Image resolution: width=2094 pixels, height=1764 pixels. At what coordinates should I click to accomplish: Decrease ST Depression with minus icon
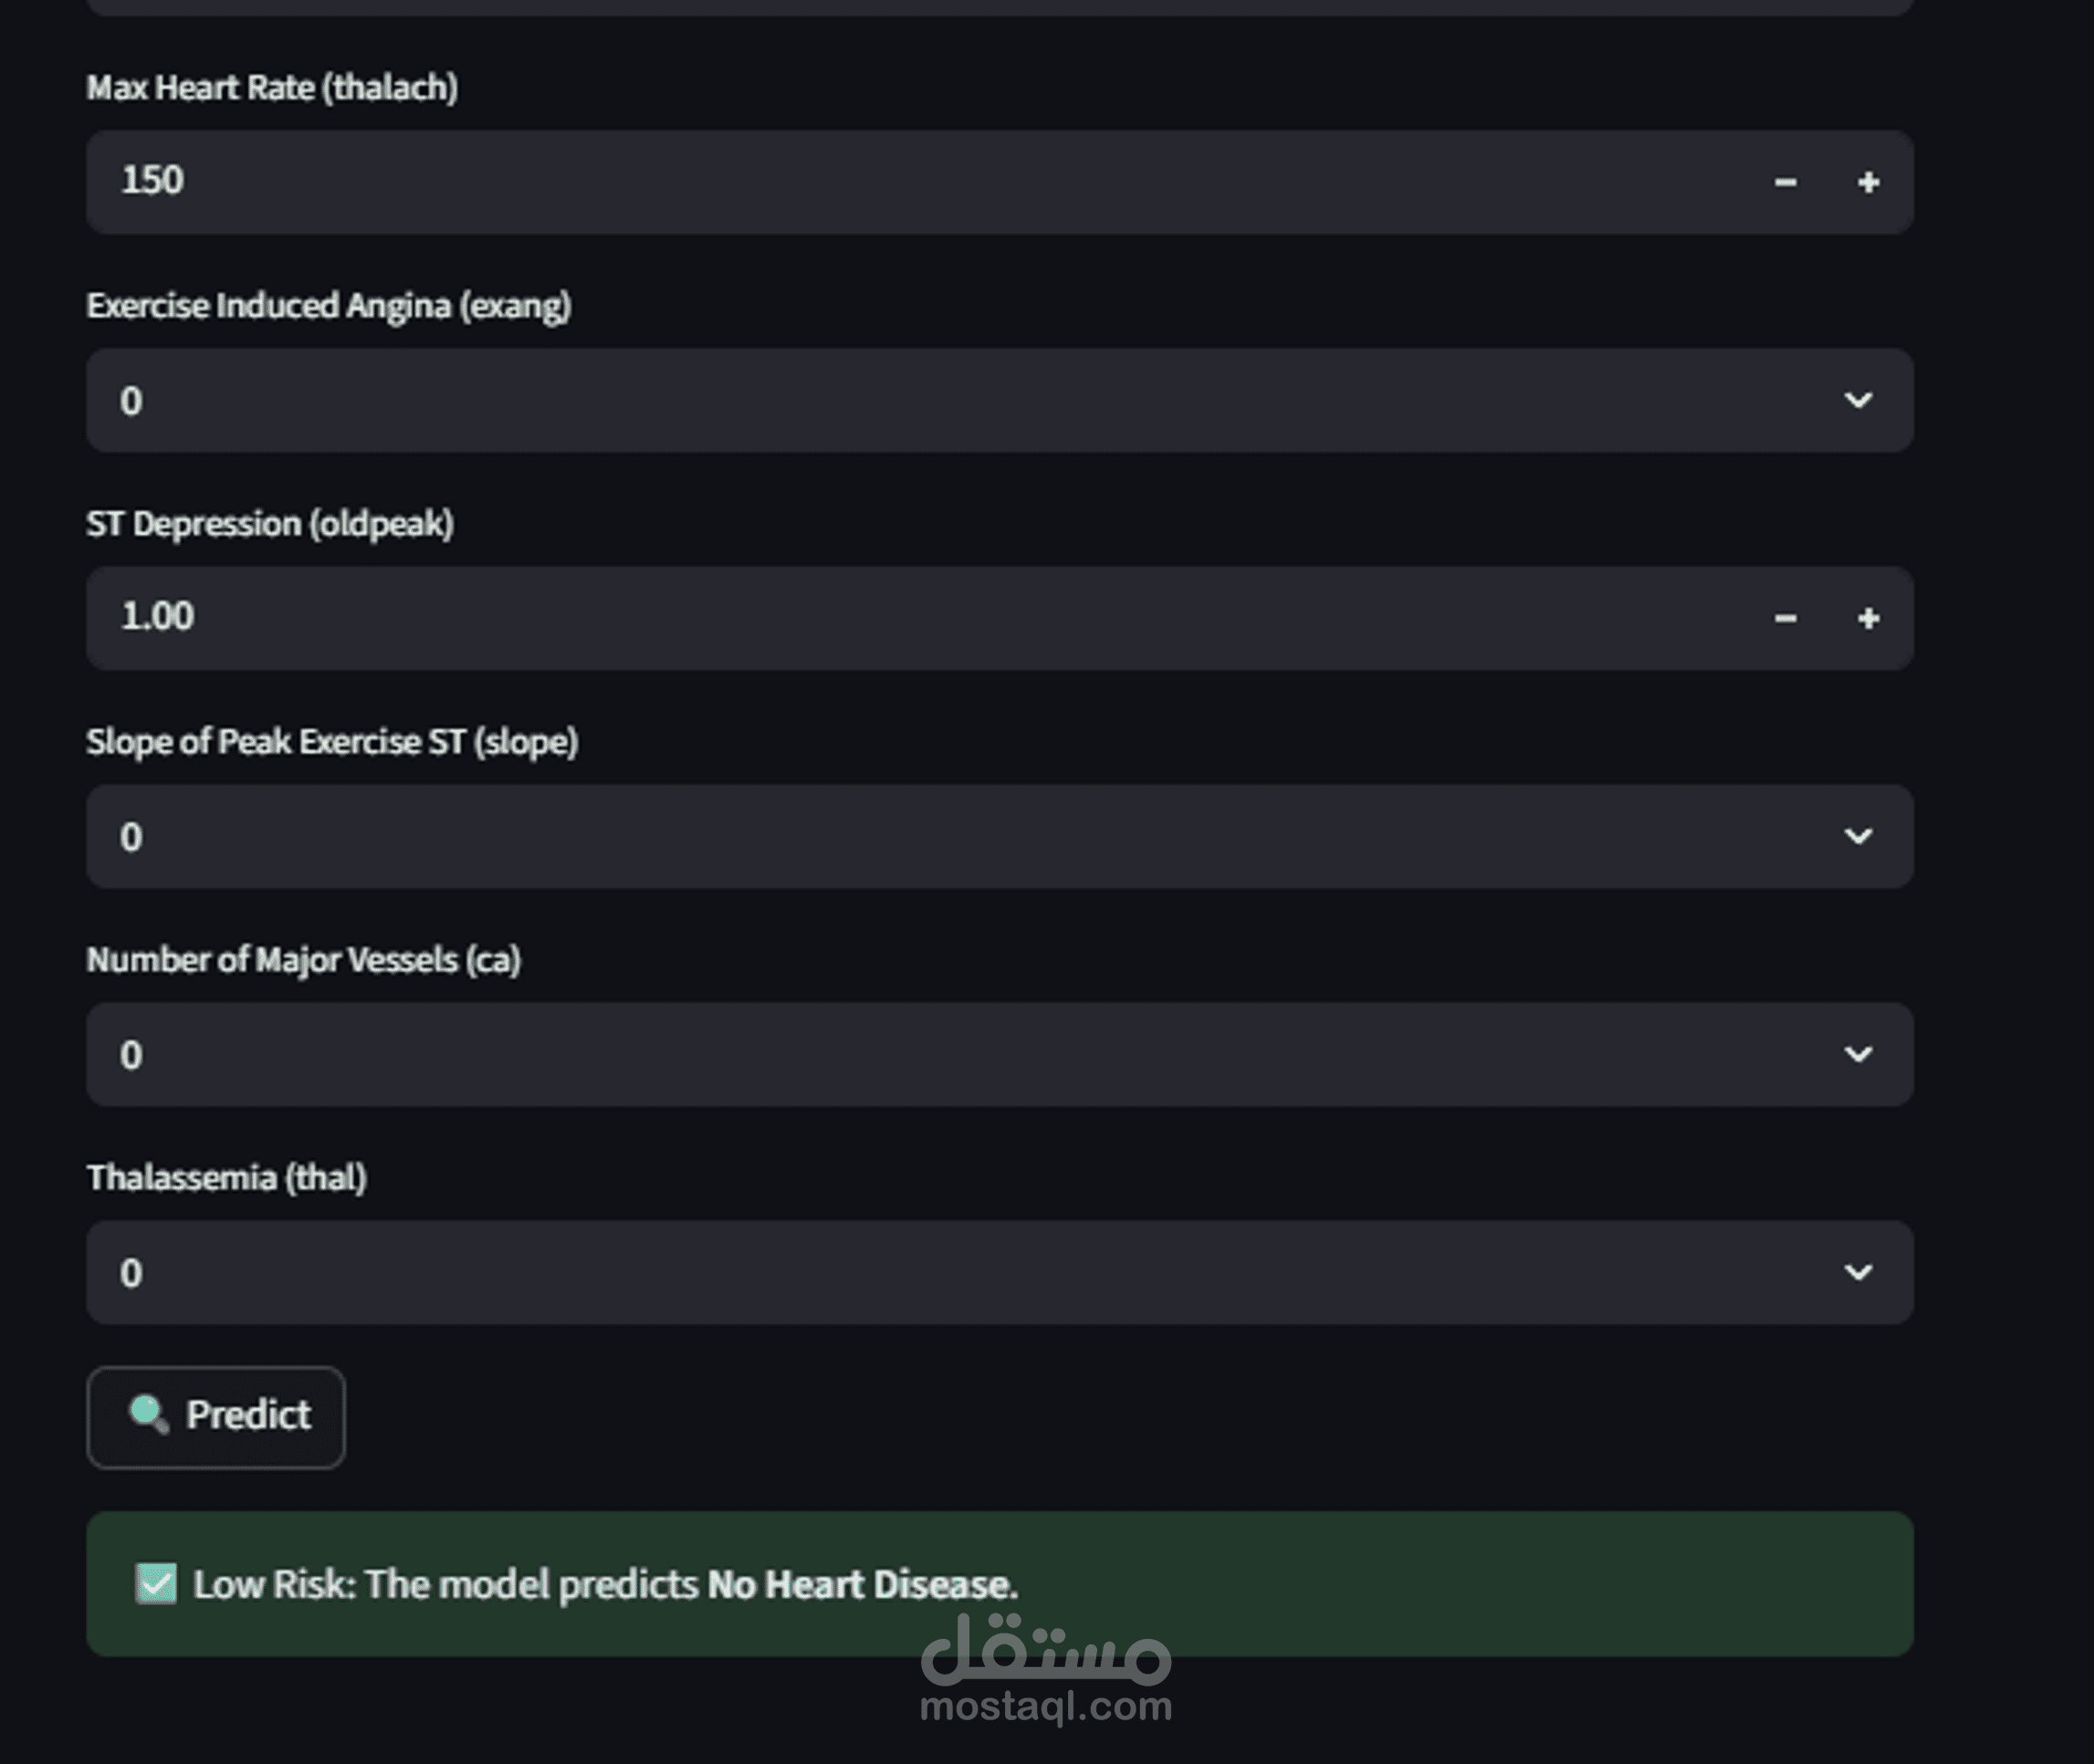[x=1785, y=618]
